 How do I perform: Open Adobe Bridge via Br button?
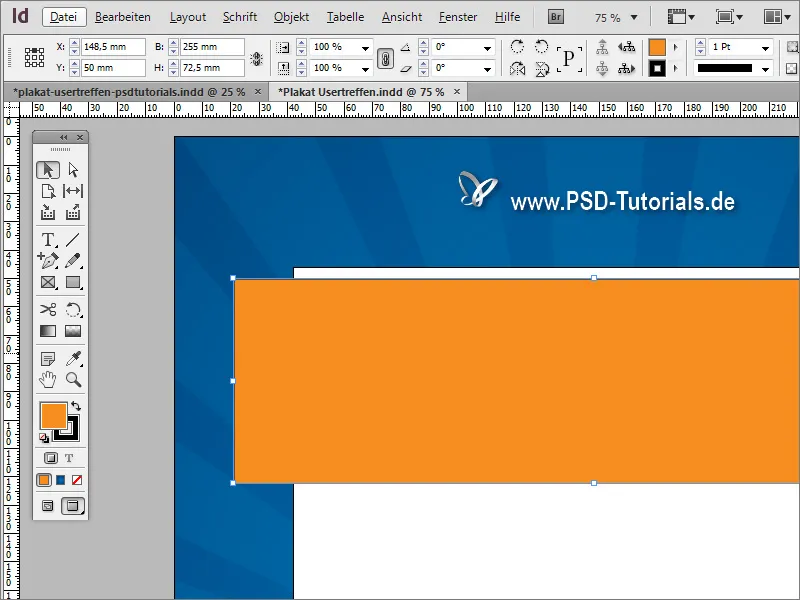(555, 17)
